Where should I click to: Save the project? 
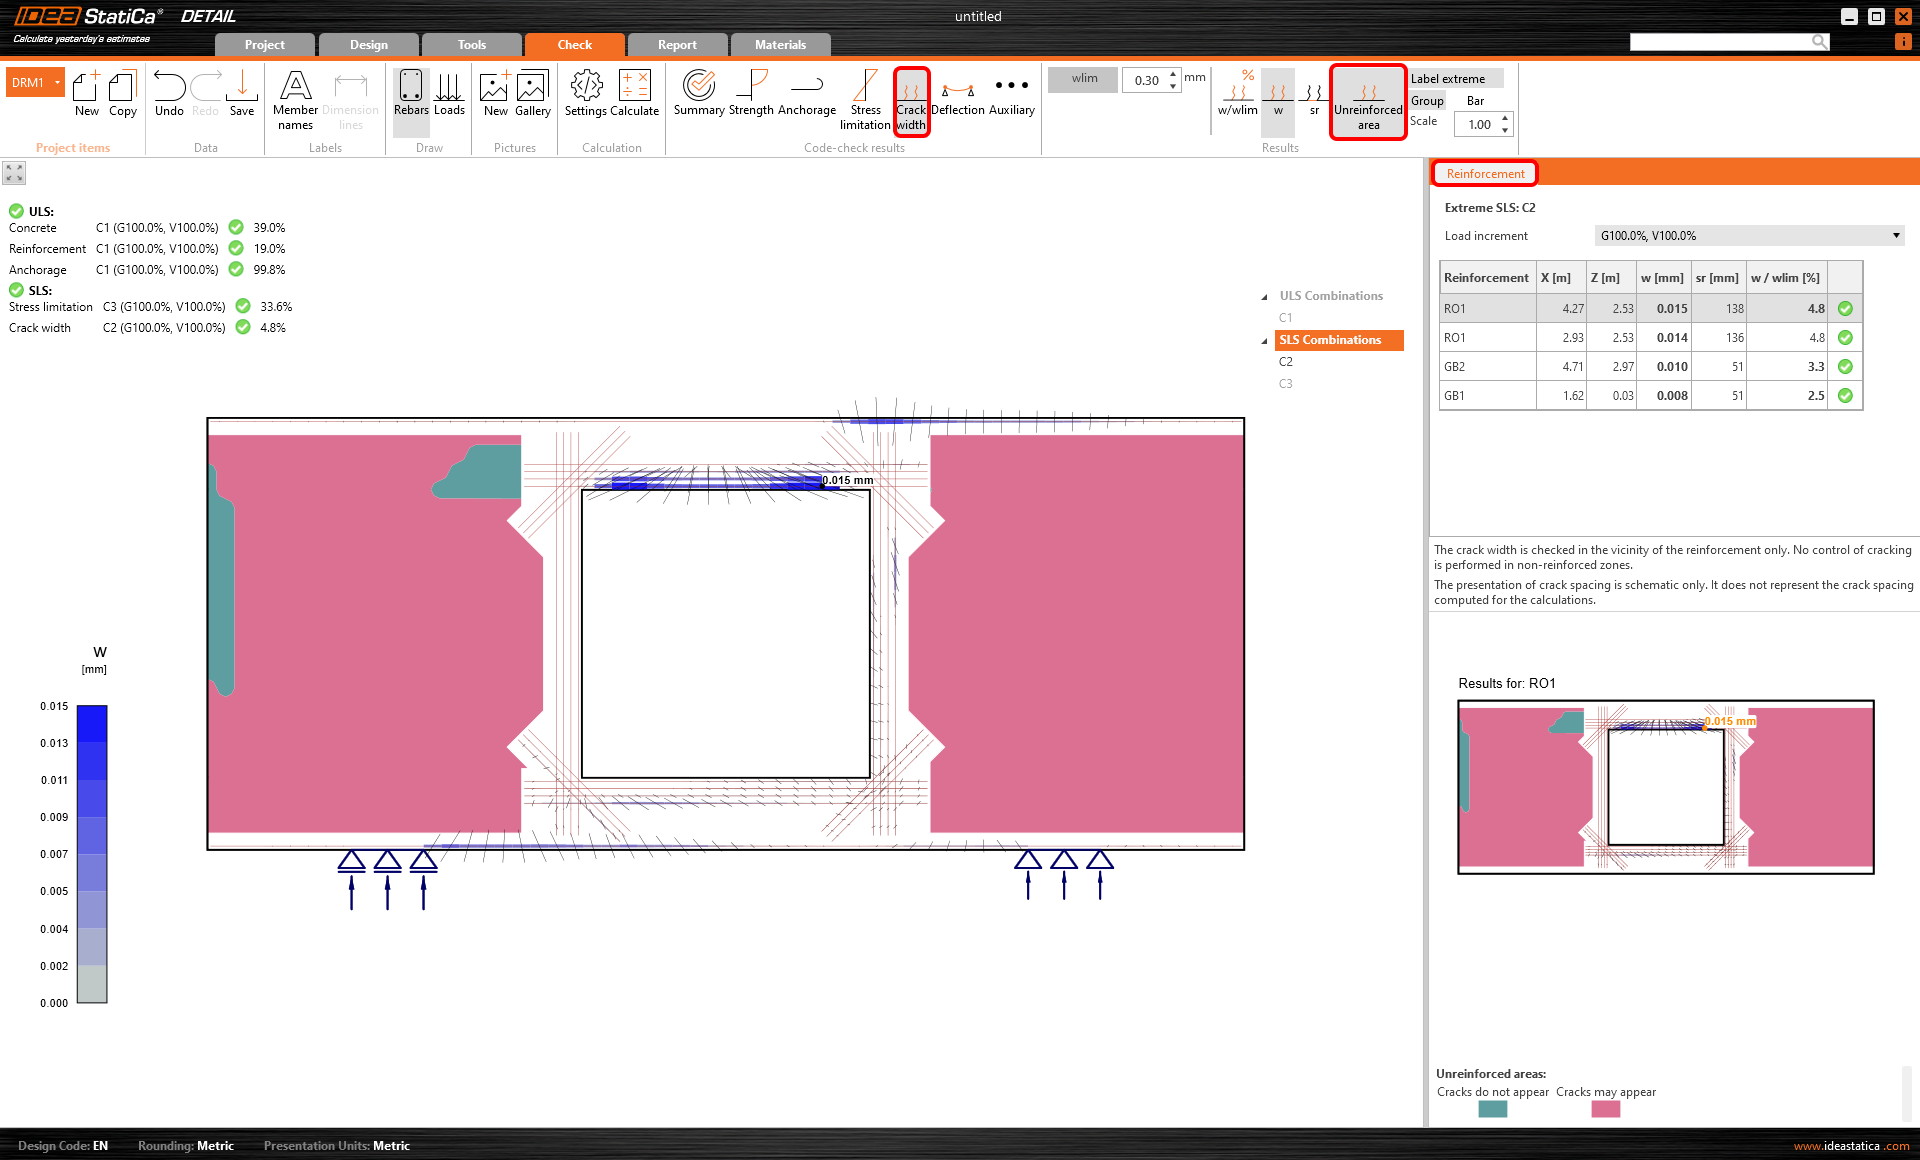tap(242, 95)
